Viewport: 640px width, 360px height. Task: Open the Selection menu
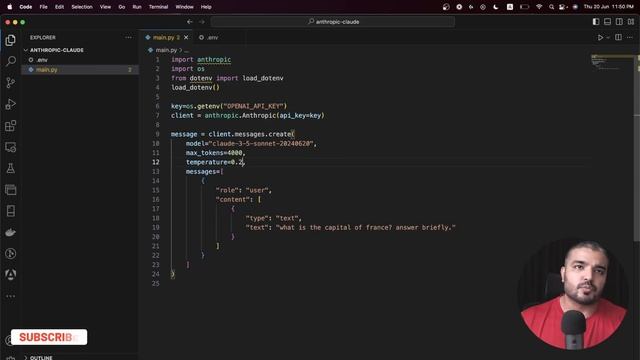(82, 7)
